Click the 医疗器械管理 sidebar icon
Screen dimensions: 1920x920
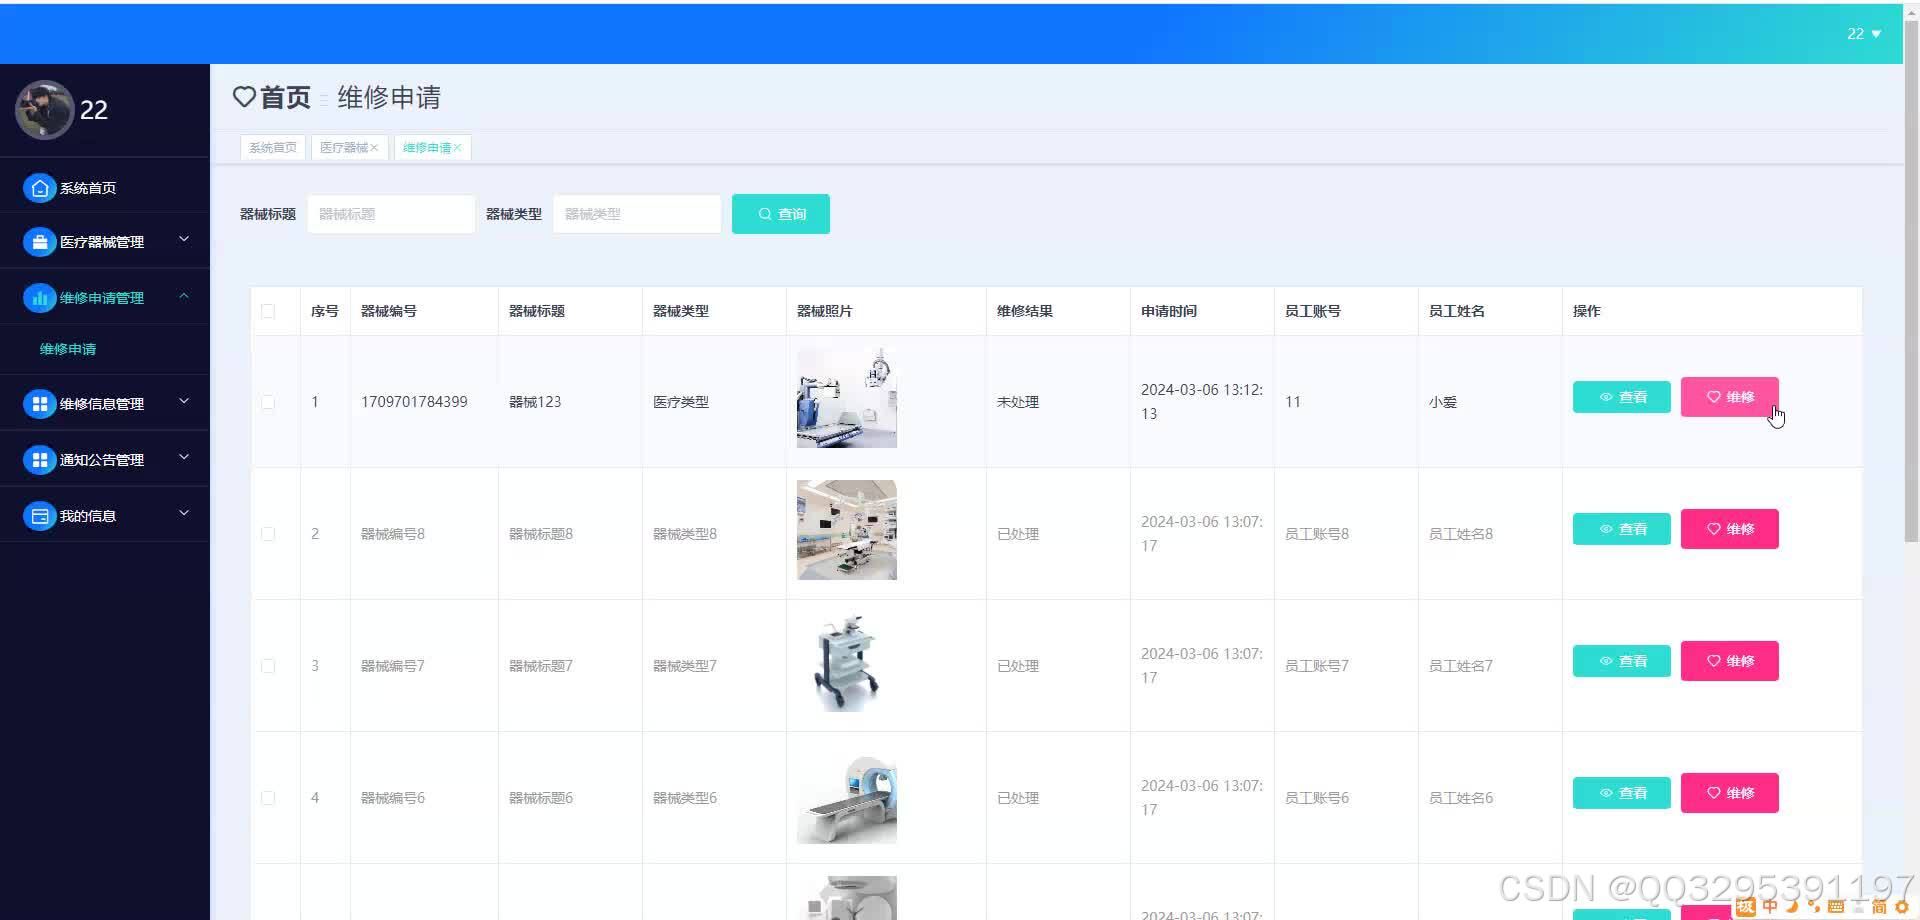click(x=39, y=241)
